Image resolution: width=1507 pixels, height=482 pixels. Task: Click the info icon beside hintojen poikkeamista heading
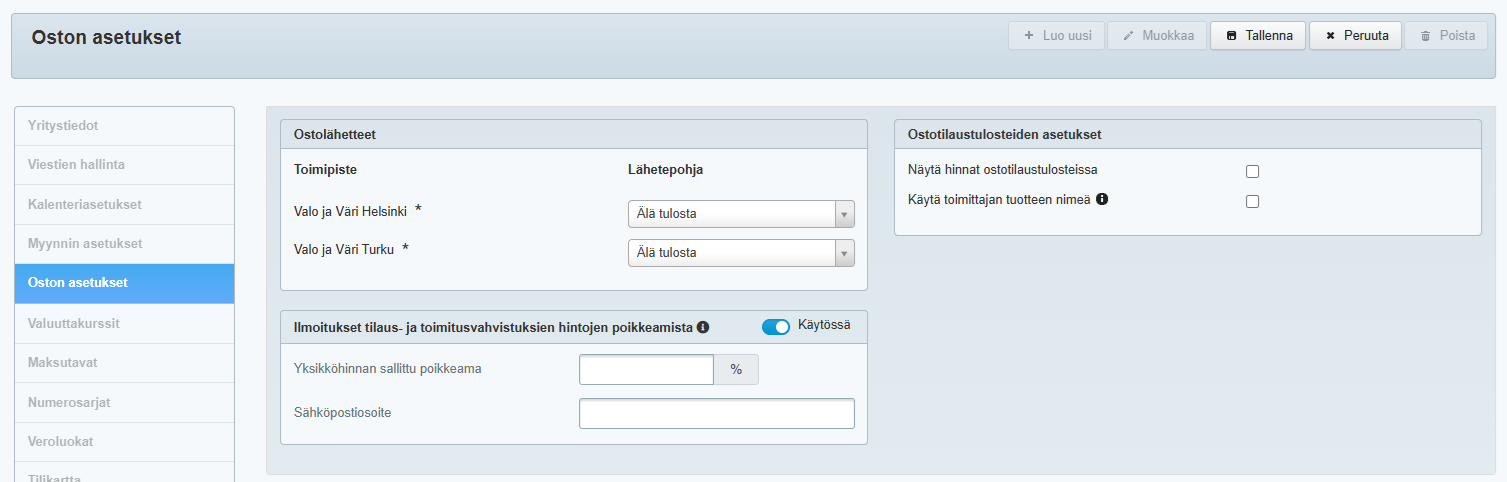coord(703,327)
